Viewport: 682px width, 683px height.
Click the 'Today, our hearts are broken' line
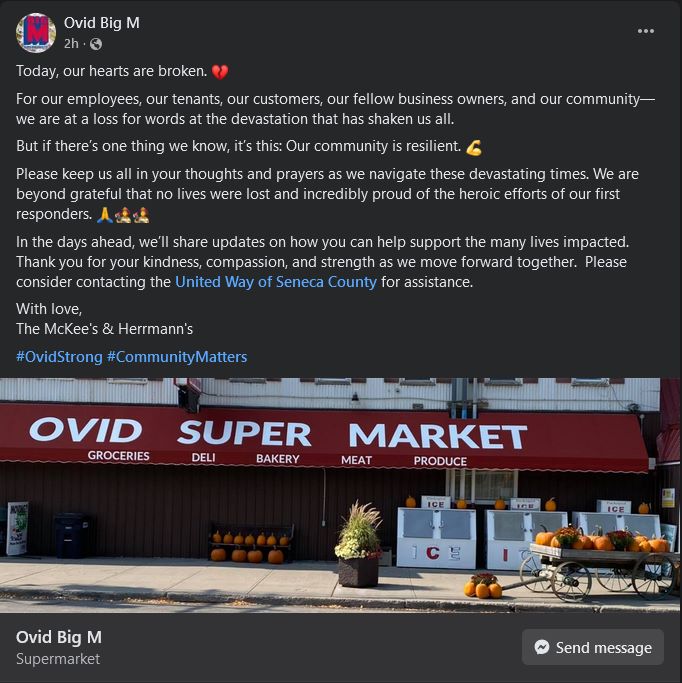(x=111, y=71)
